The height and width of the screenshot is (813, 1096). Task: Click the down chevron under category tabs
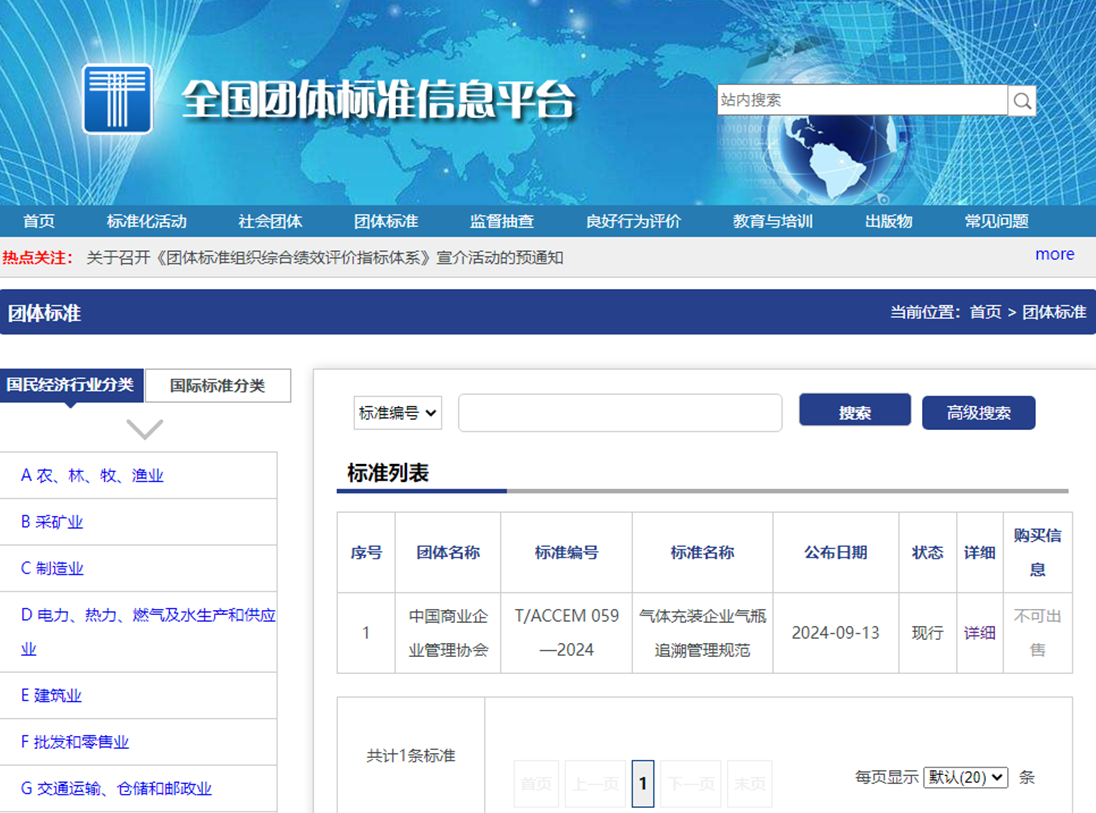click(145, 429)
